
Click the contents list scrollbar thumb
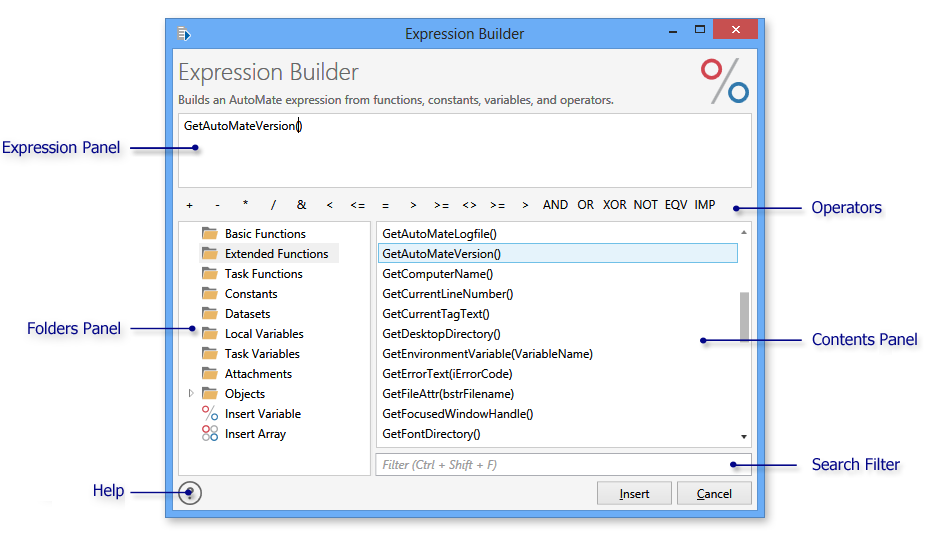click(x=744, y=316)
